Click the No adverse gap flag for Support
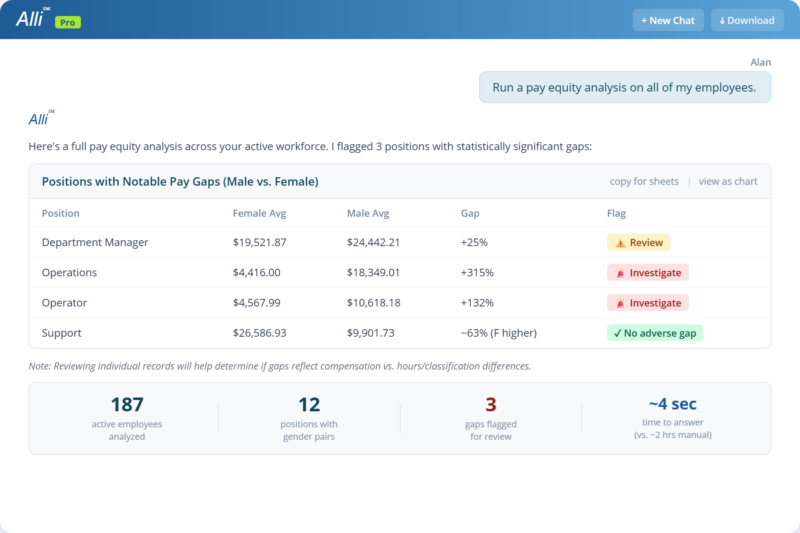The image size is (800, 533). (655, 333)
